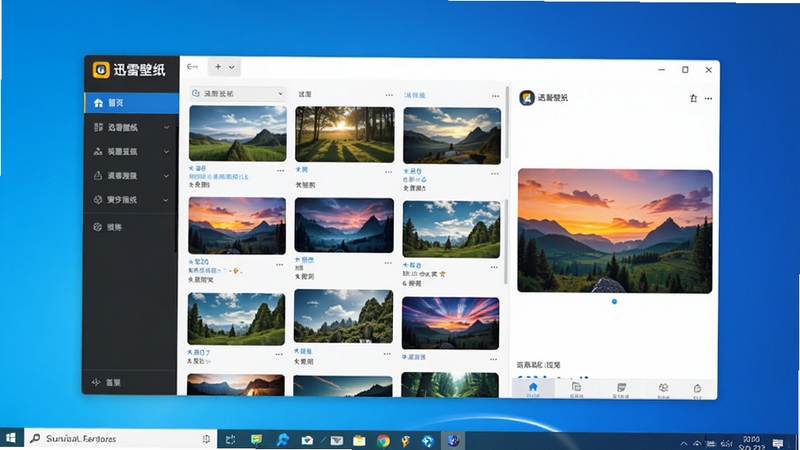Screen dimensions: 800x450
Task: Switch to the puzzle-flower tab in bottom bar
Action: (663, 389)
